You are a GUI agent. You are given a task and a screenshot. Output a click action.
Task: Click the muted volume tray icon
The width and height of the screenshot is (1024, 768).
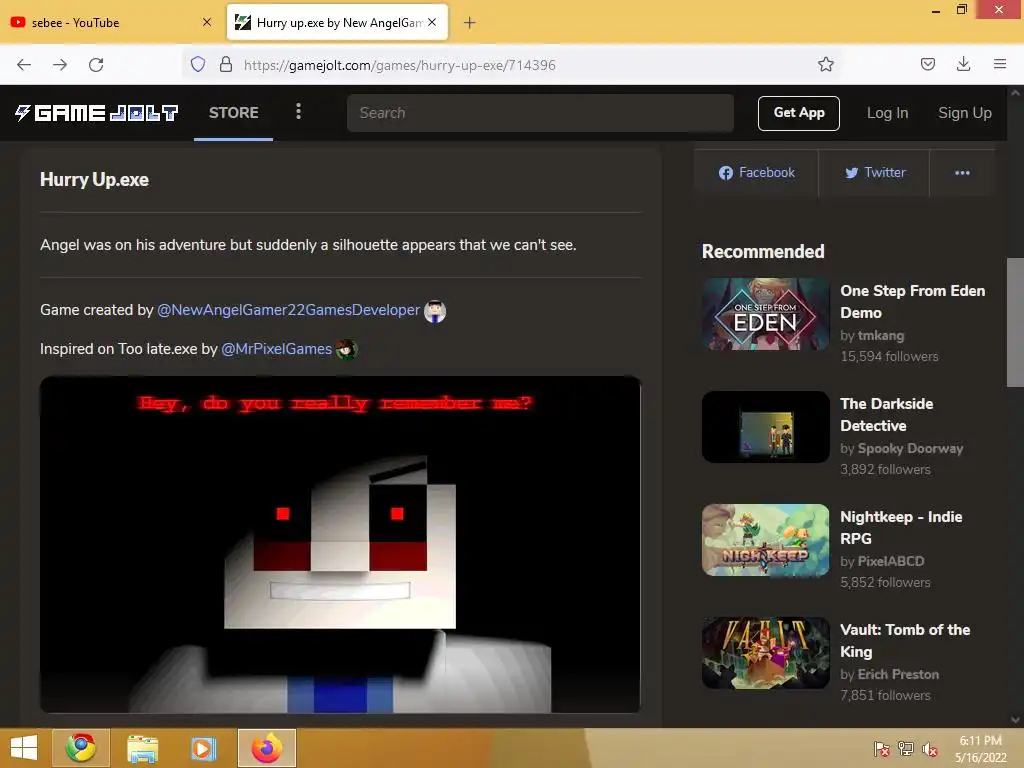click(930, 749)
